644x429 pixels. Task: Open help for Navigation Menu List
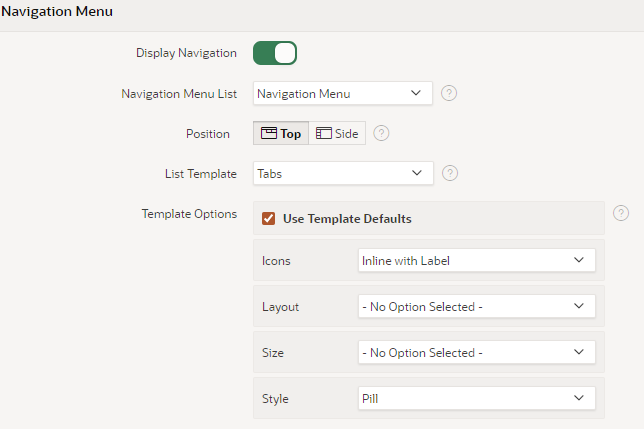tap(449, 93)
